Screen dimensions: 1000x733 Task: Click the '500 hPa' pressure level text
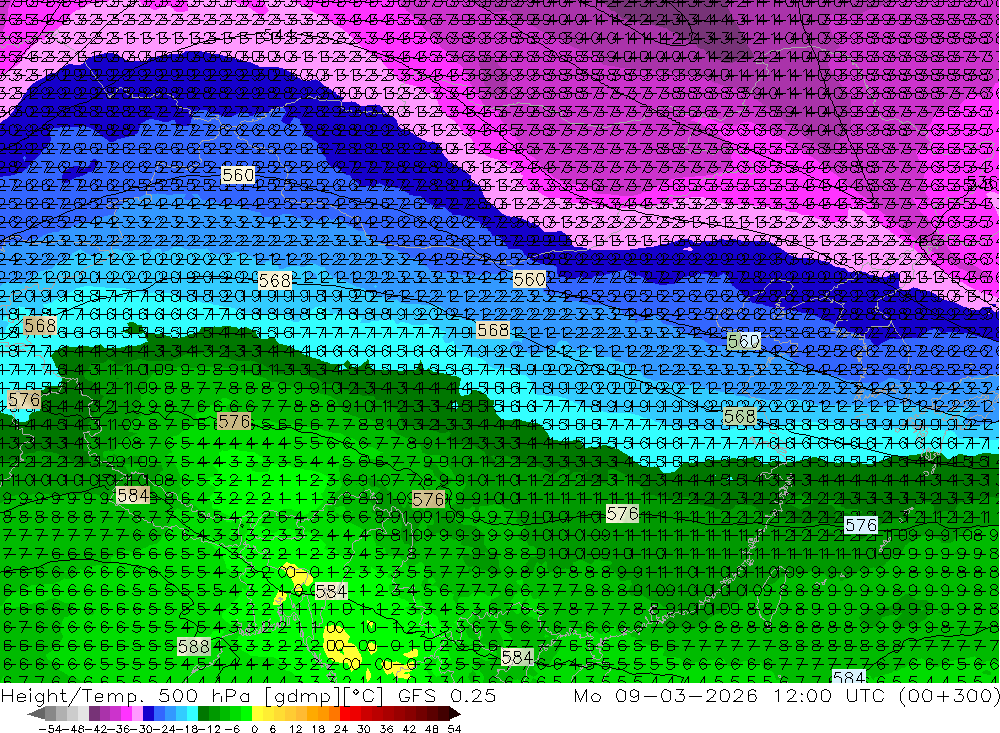point(203,696)
